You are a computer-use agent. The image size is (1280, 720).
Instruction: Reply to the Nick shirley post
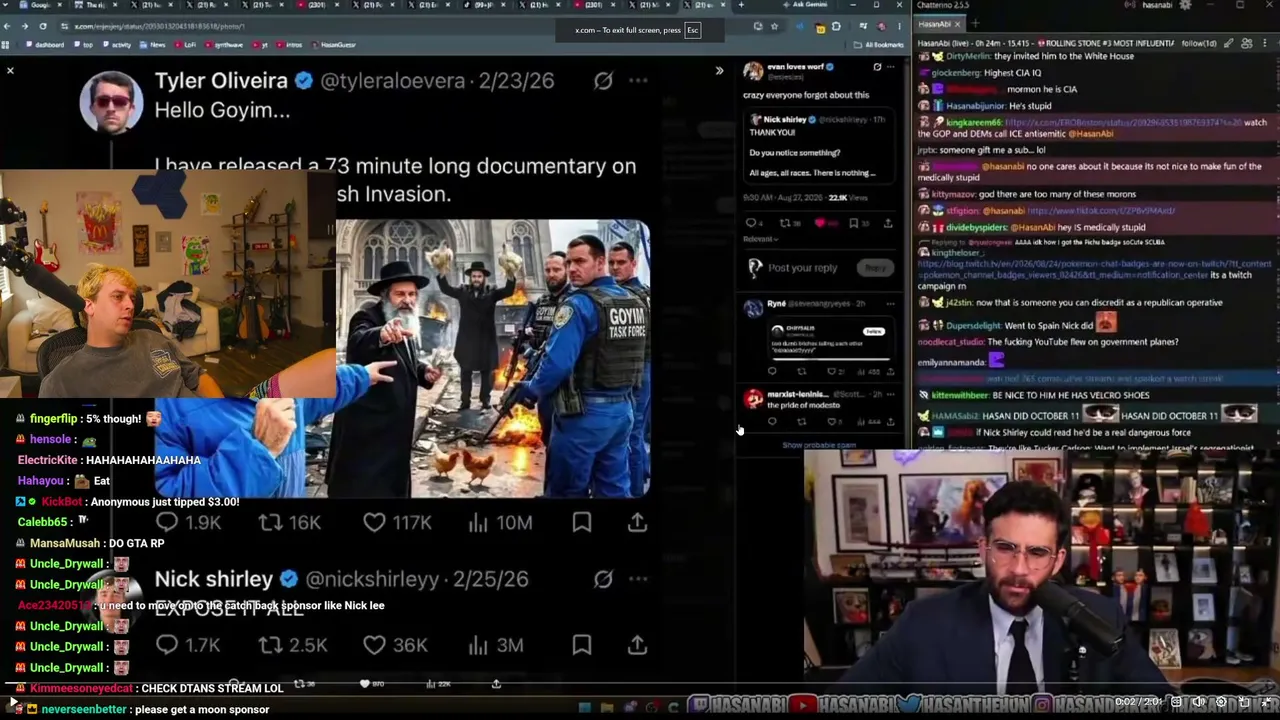click(x=188, y=645)
